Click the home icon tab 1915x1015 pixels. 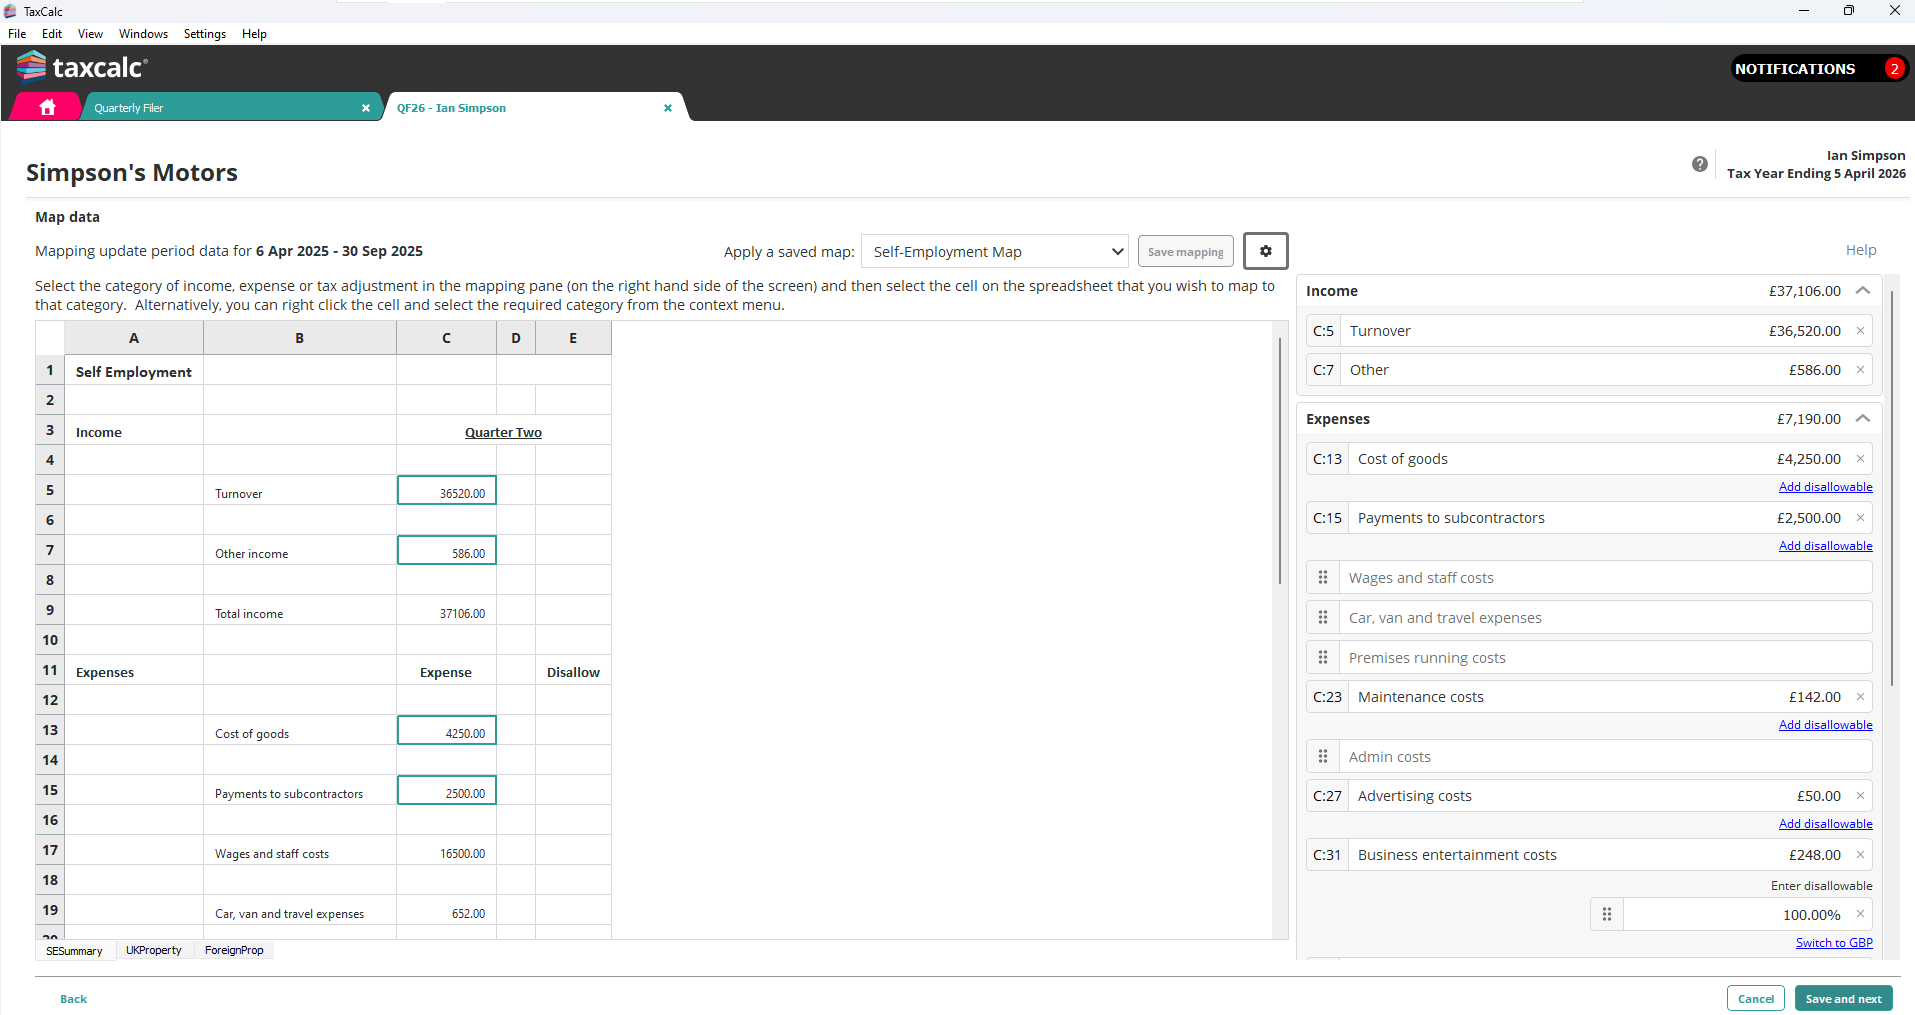pyautogui.click(x=46, y=107)
